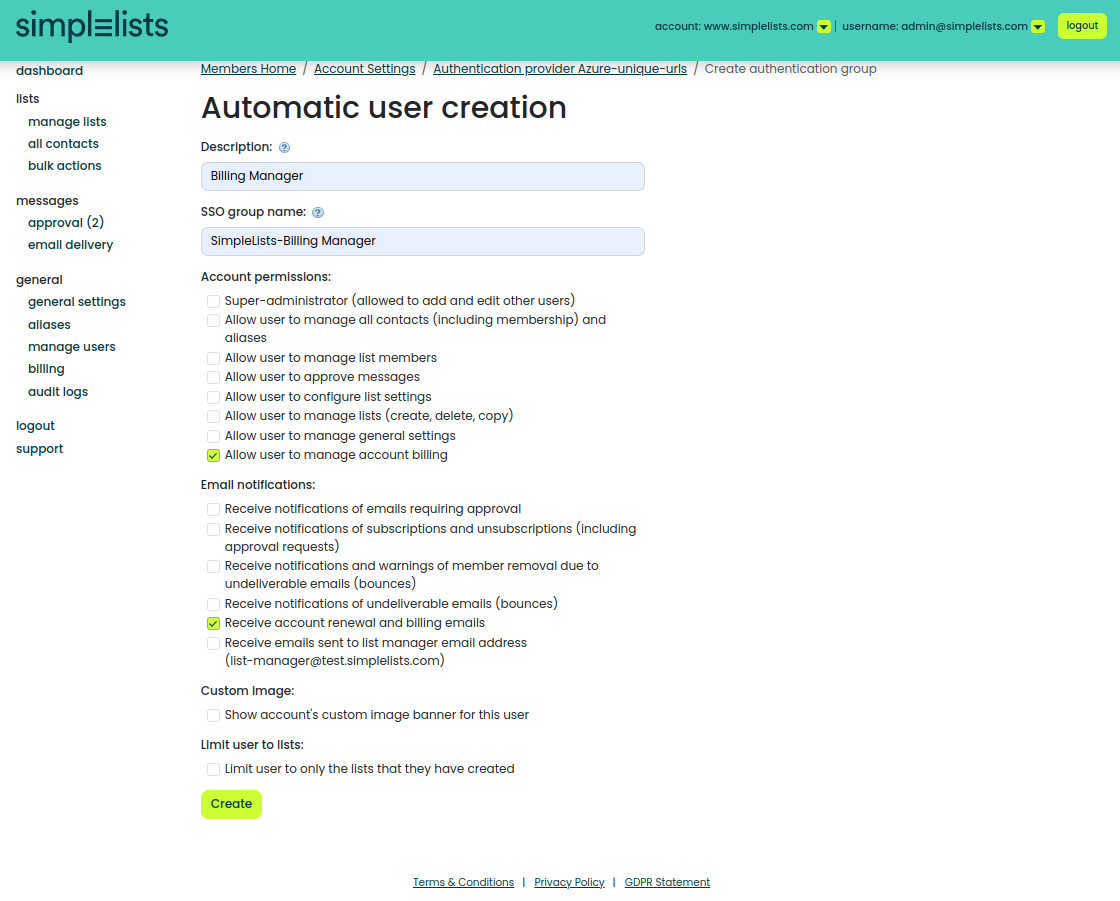This screenshot has height=901, width=1120.
Task: Enable notifications of emails requiring approval
Action: [x=214, y=510]
